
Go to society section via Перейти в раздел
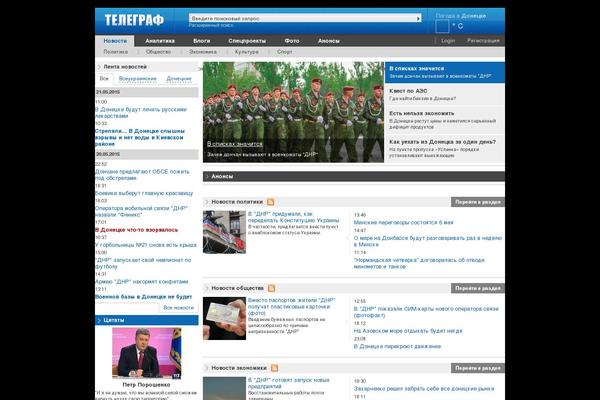point(478,288)
